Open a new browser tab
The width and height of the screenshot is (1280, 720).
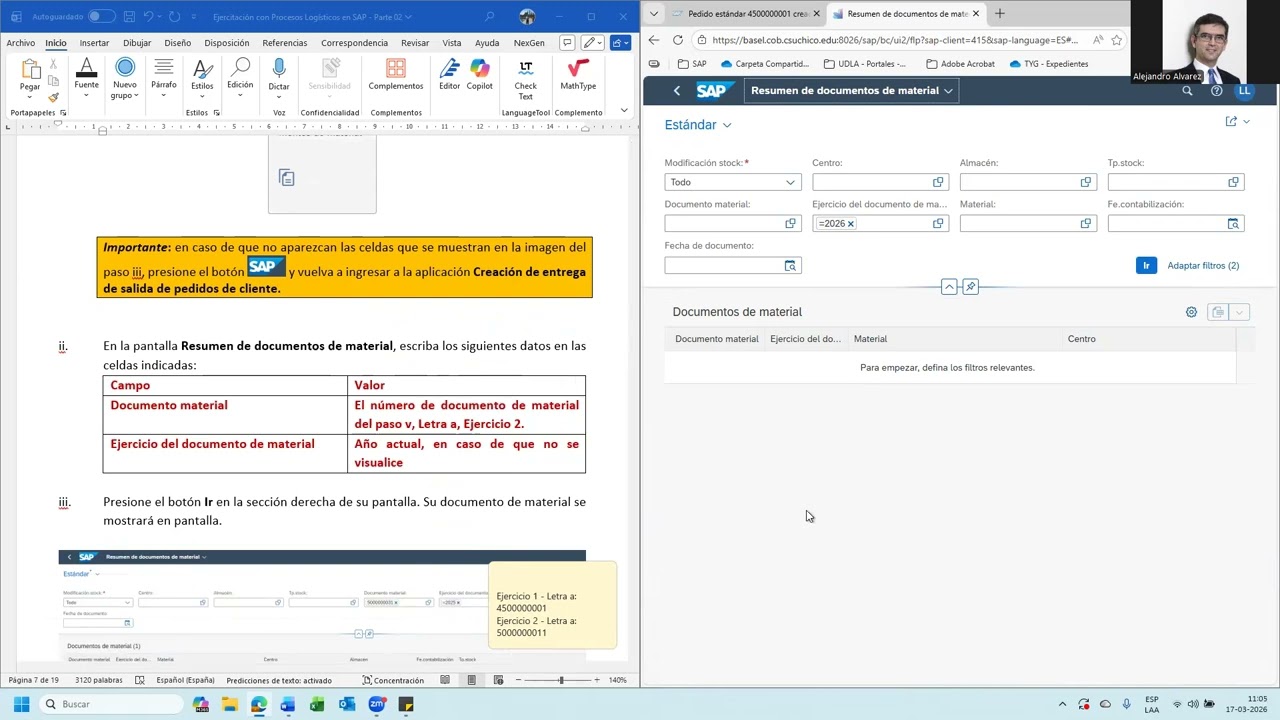pyautogui.click(x=999, y=14)
